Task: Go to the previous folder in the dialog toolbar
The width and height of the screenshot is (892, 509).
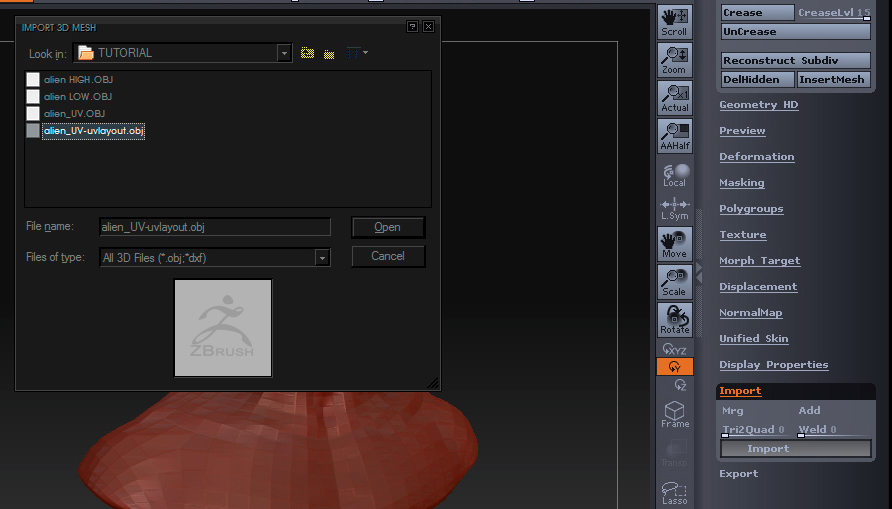Action: 307,53
